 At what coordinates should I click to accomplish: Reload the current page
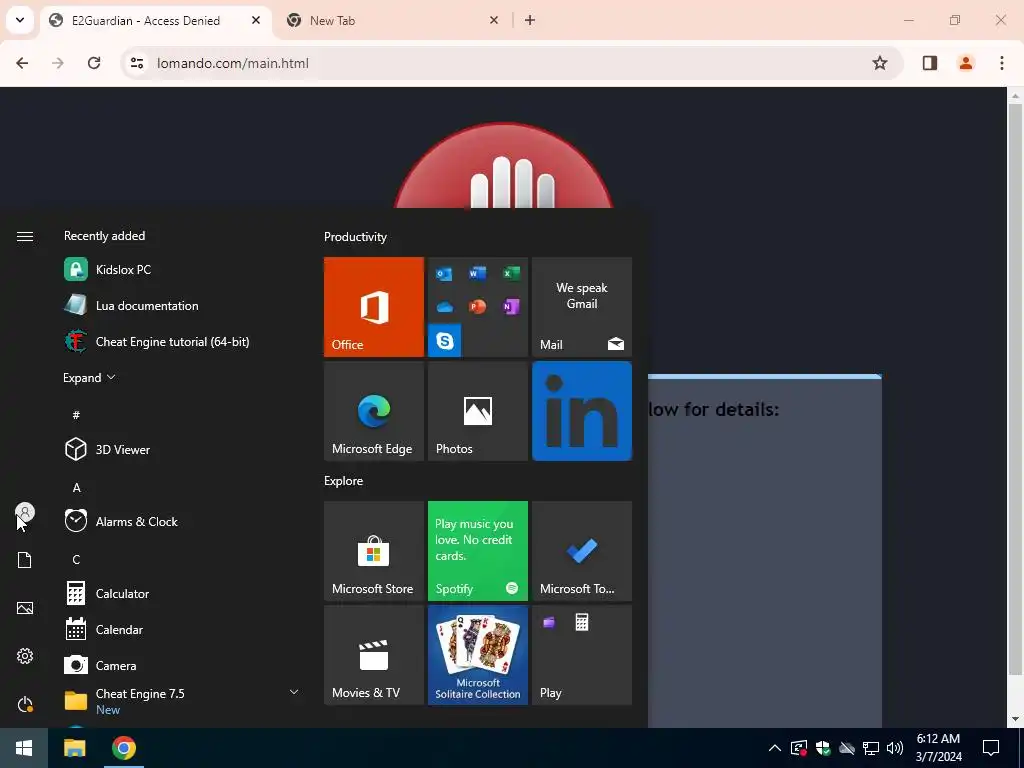point(94,63)
